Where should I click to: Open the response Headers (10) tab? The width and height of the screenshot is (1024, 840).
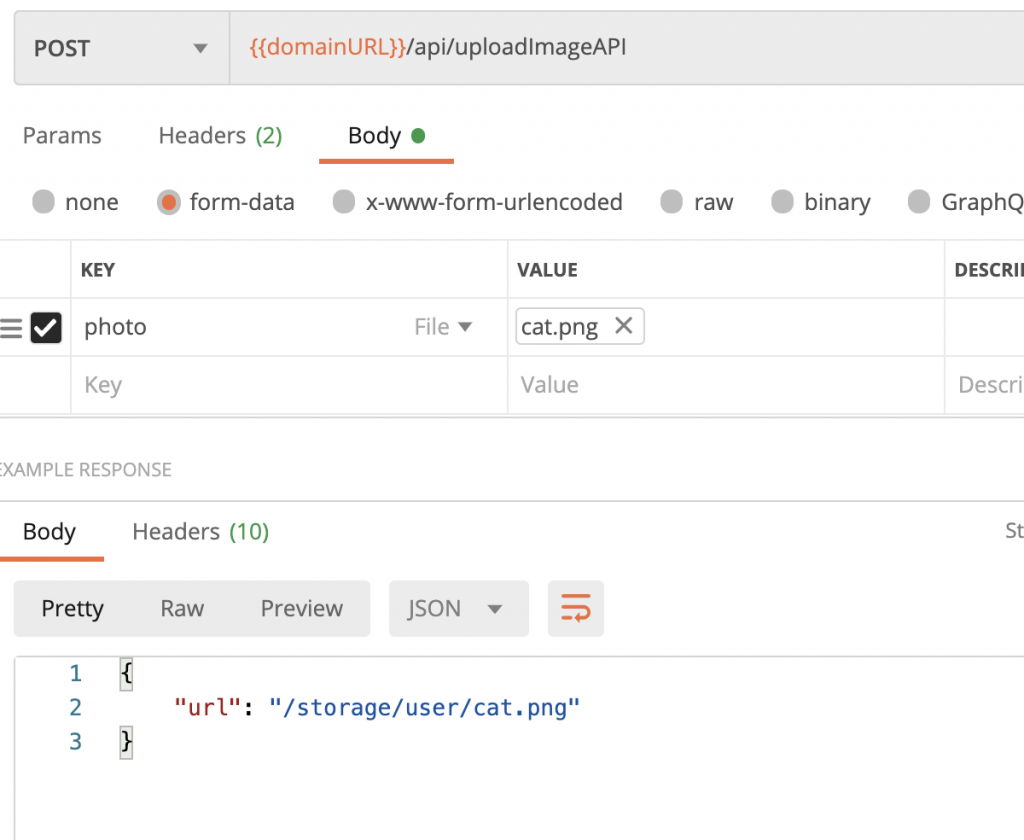pyautogui.click(x=200, y=531)
